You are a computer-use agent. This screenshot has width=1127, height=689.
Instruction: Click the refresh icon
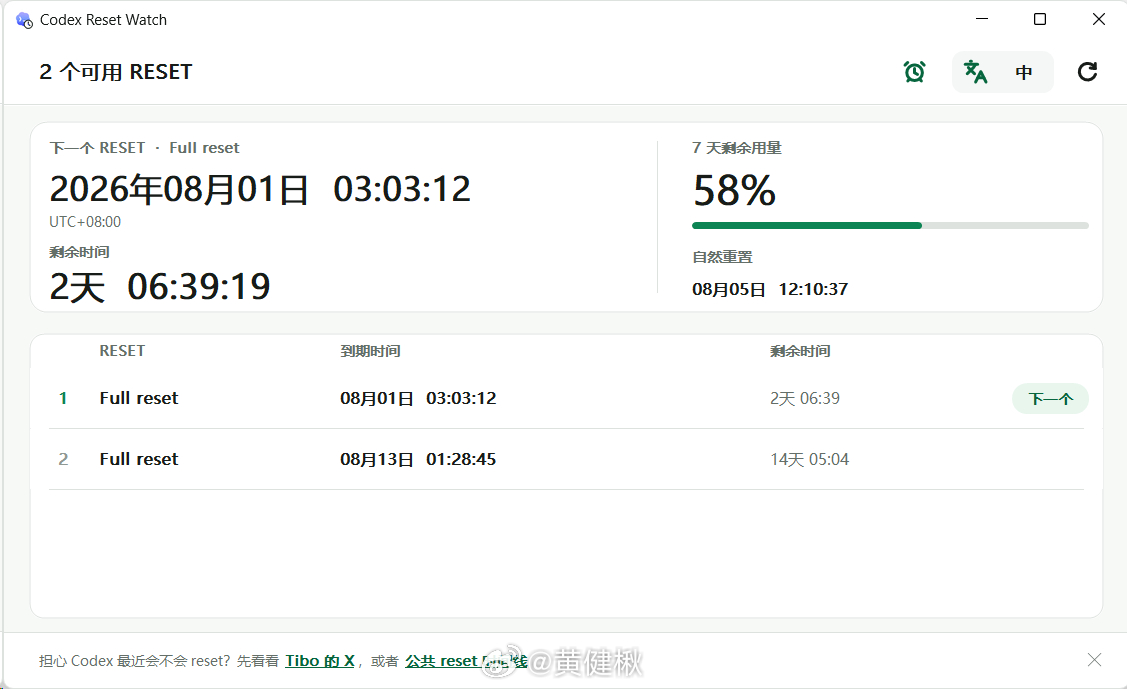tap(1087, 72)
